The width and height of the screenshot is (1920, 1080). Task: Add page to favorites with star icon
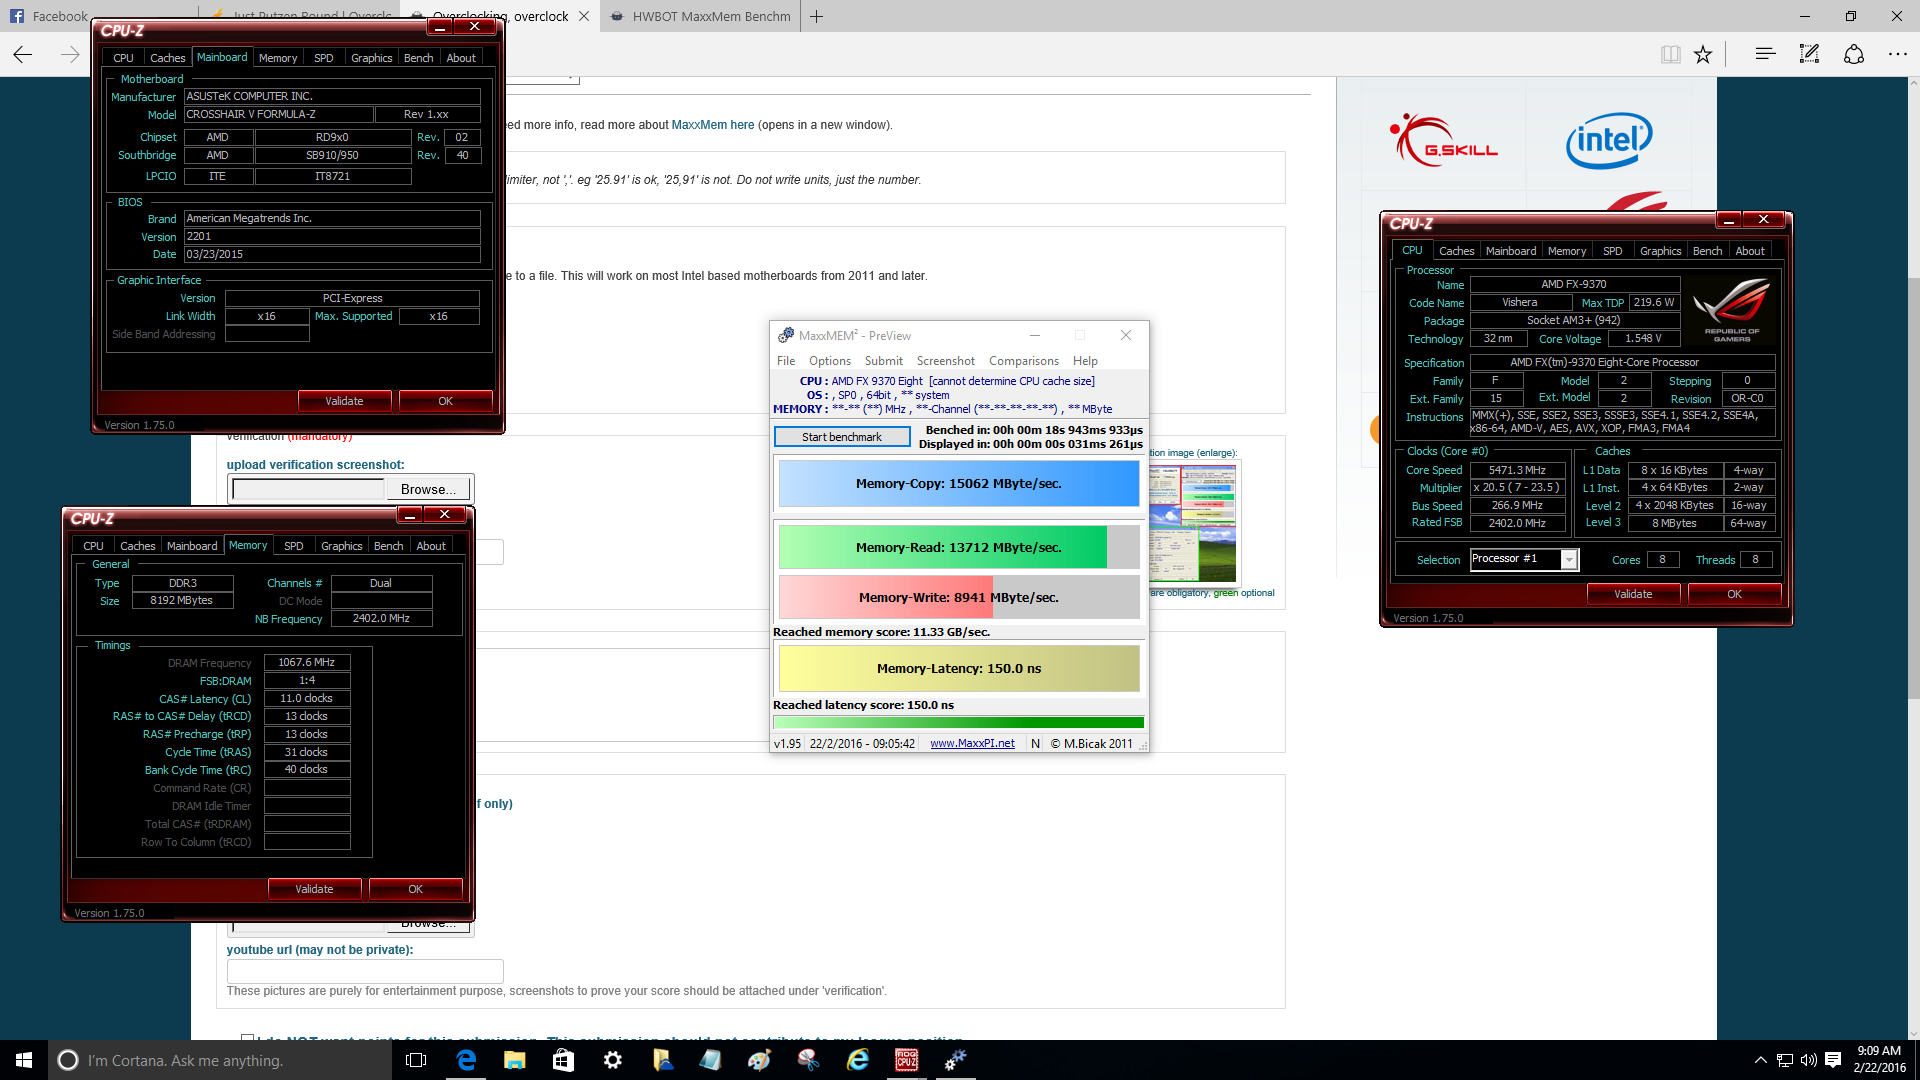(x=1703, y=54)
